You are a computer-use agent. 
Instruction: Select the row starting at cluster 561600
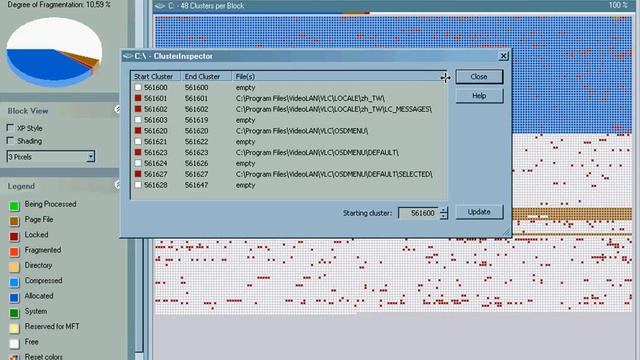click(289, 87)
